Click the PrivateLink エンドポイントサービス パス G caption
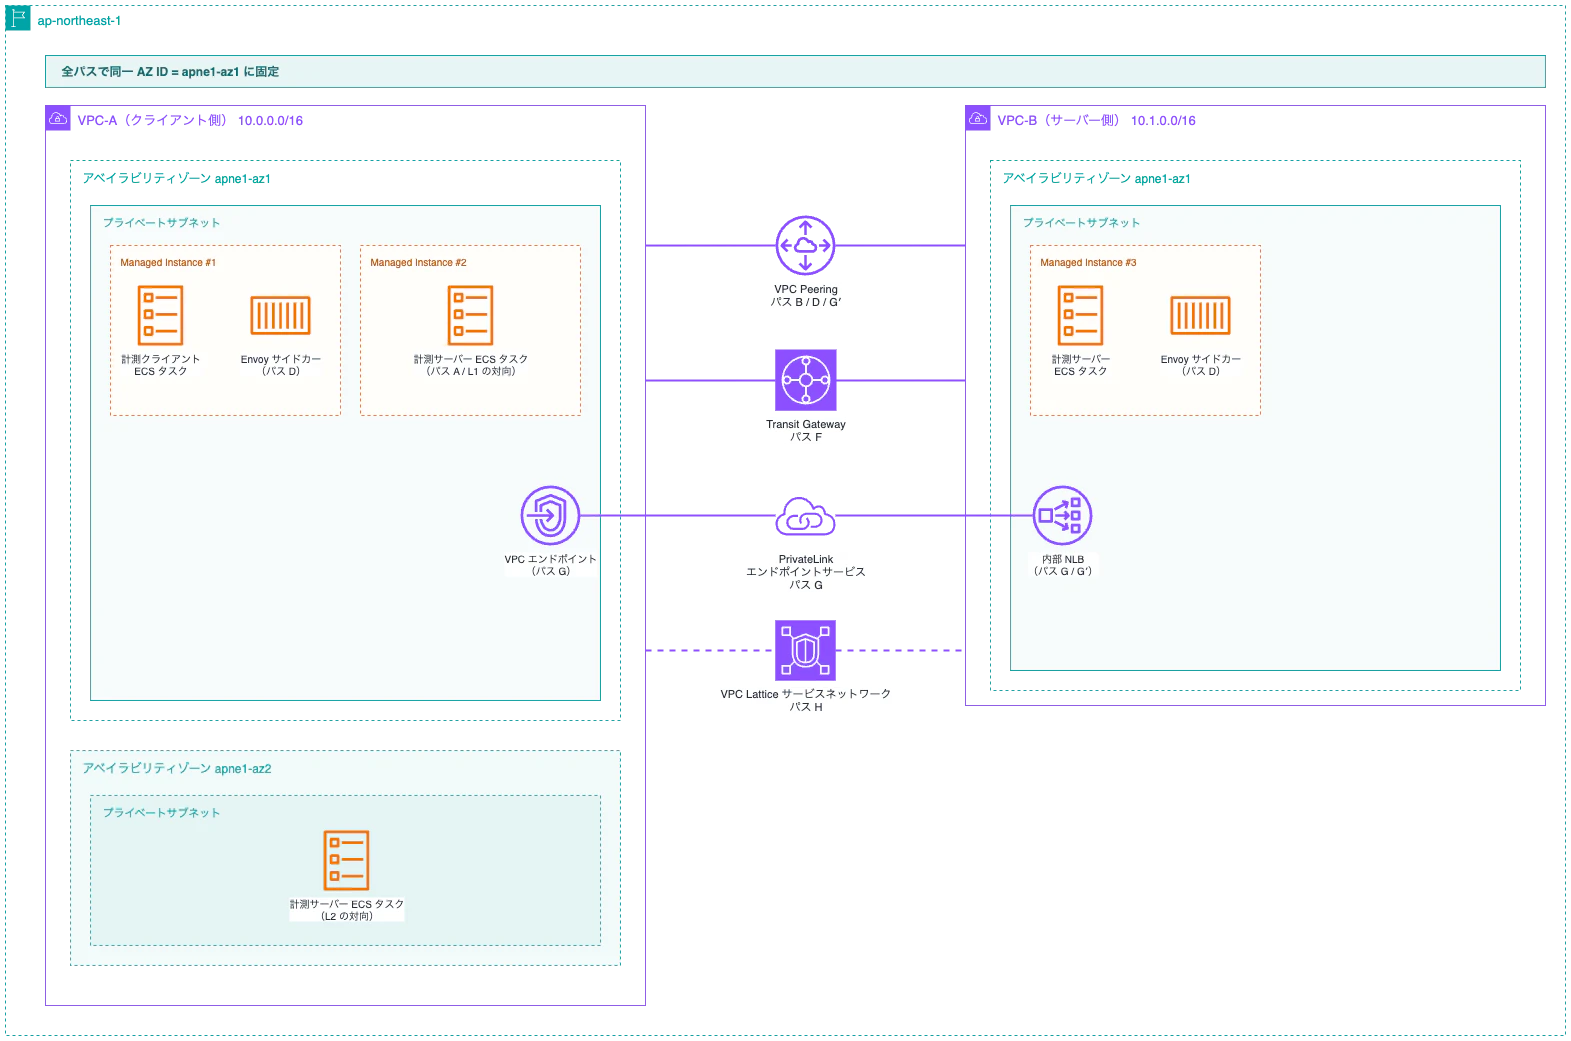Image resolution: width=1571 pixels, height=1041 pixels. [x=805, y=572]
